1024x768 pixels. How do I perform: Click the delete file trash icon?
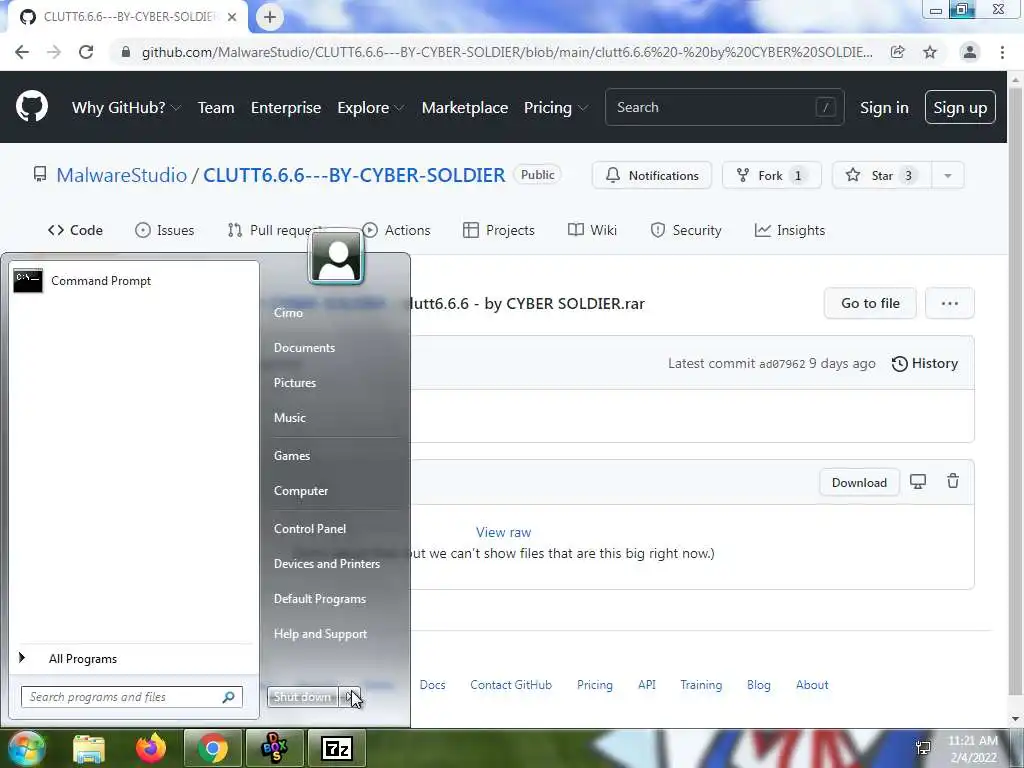point(953,481)
